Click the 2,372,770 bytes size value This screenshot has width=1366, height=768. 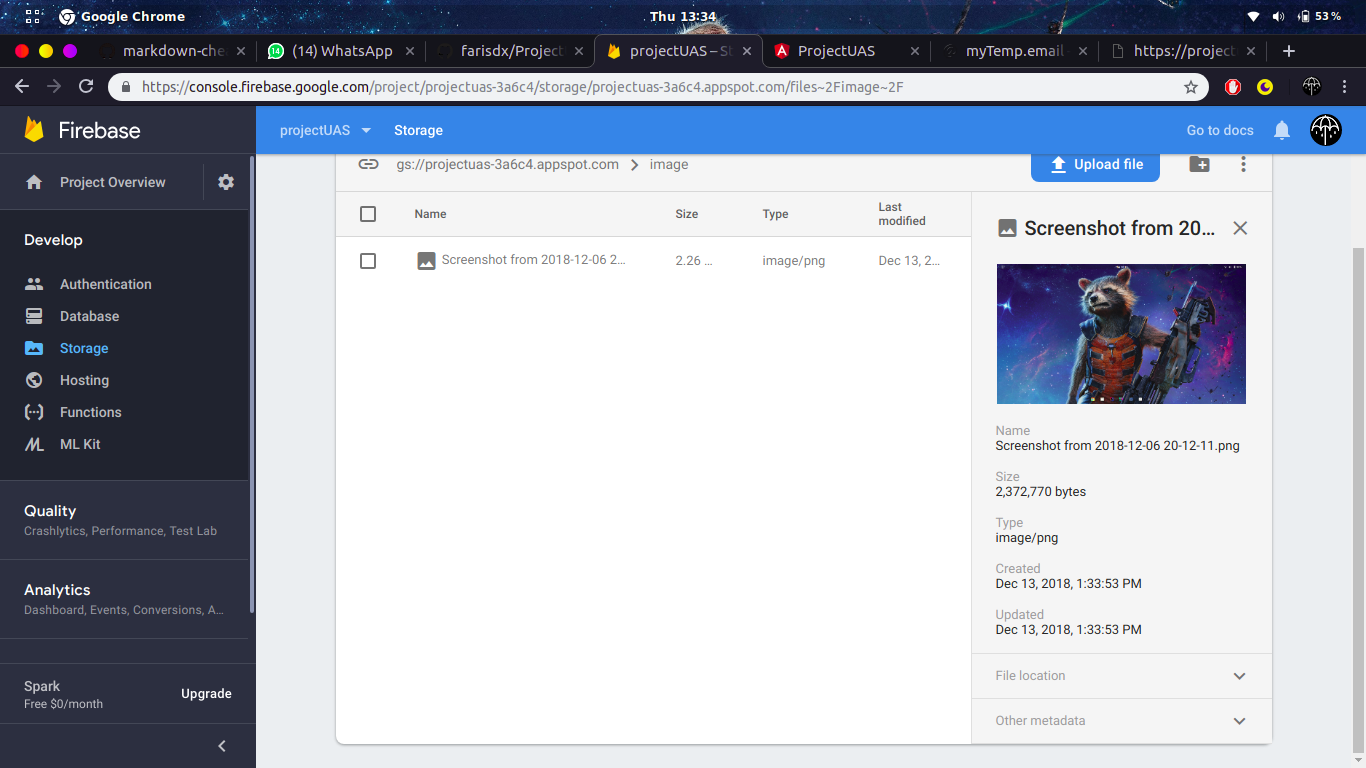(1040, 492)
